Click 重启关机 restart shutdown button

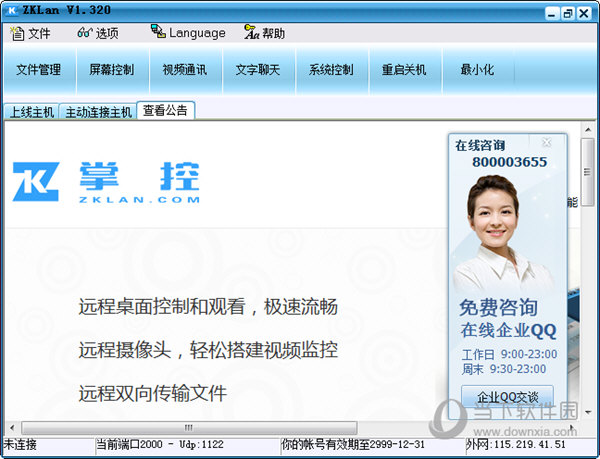(x=404, y=70)
